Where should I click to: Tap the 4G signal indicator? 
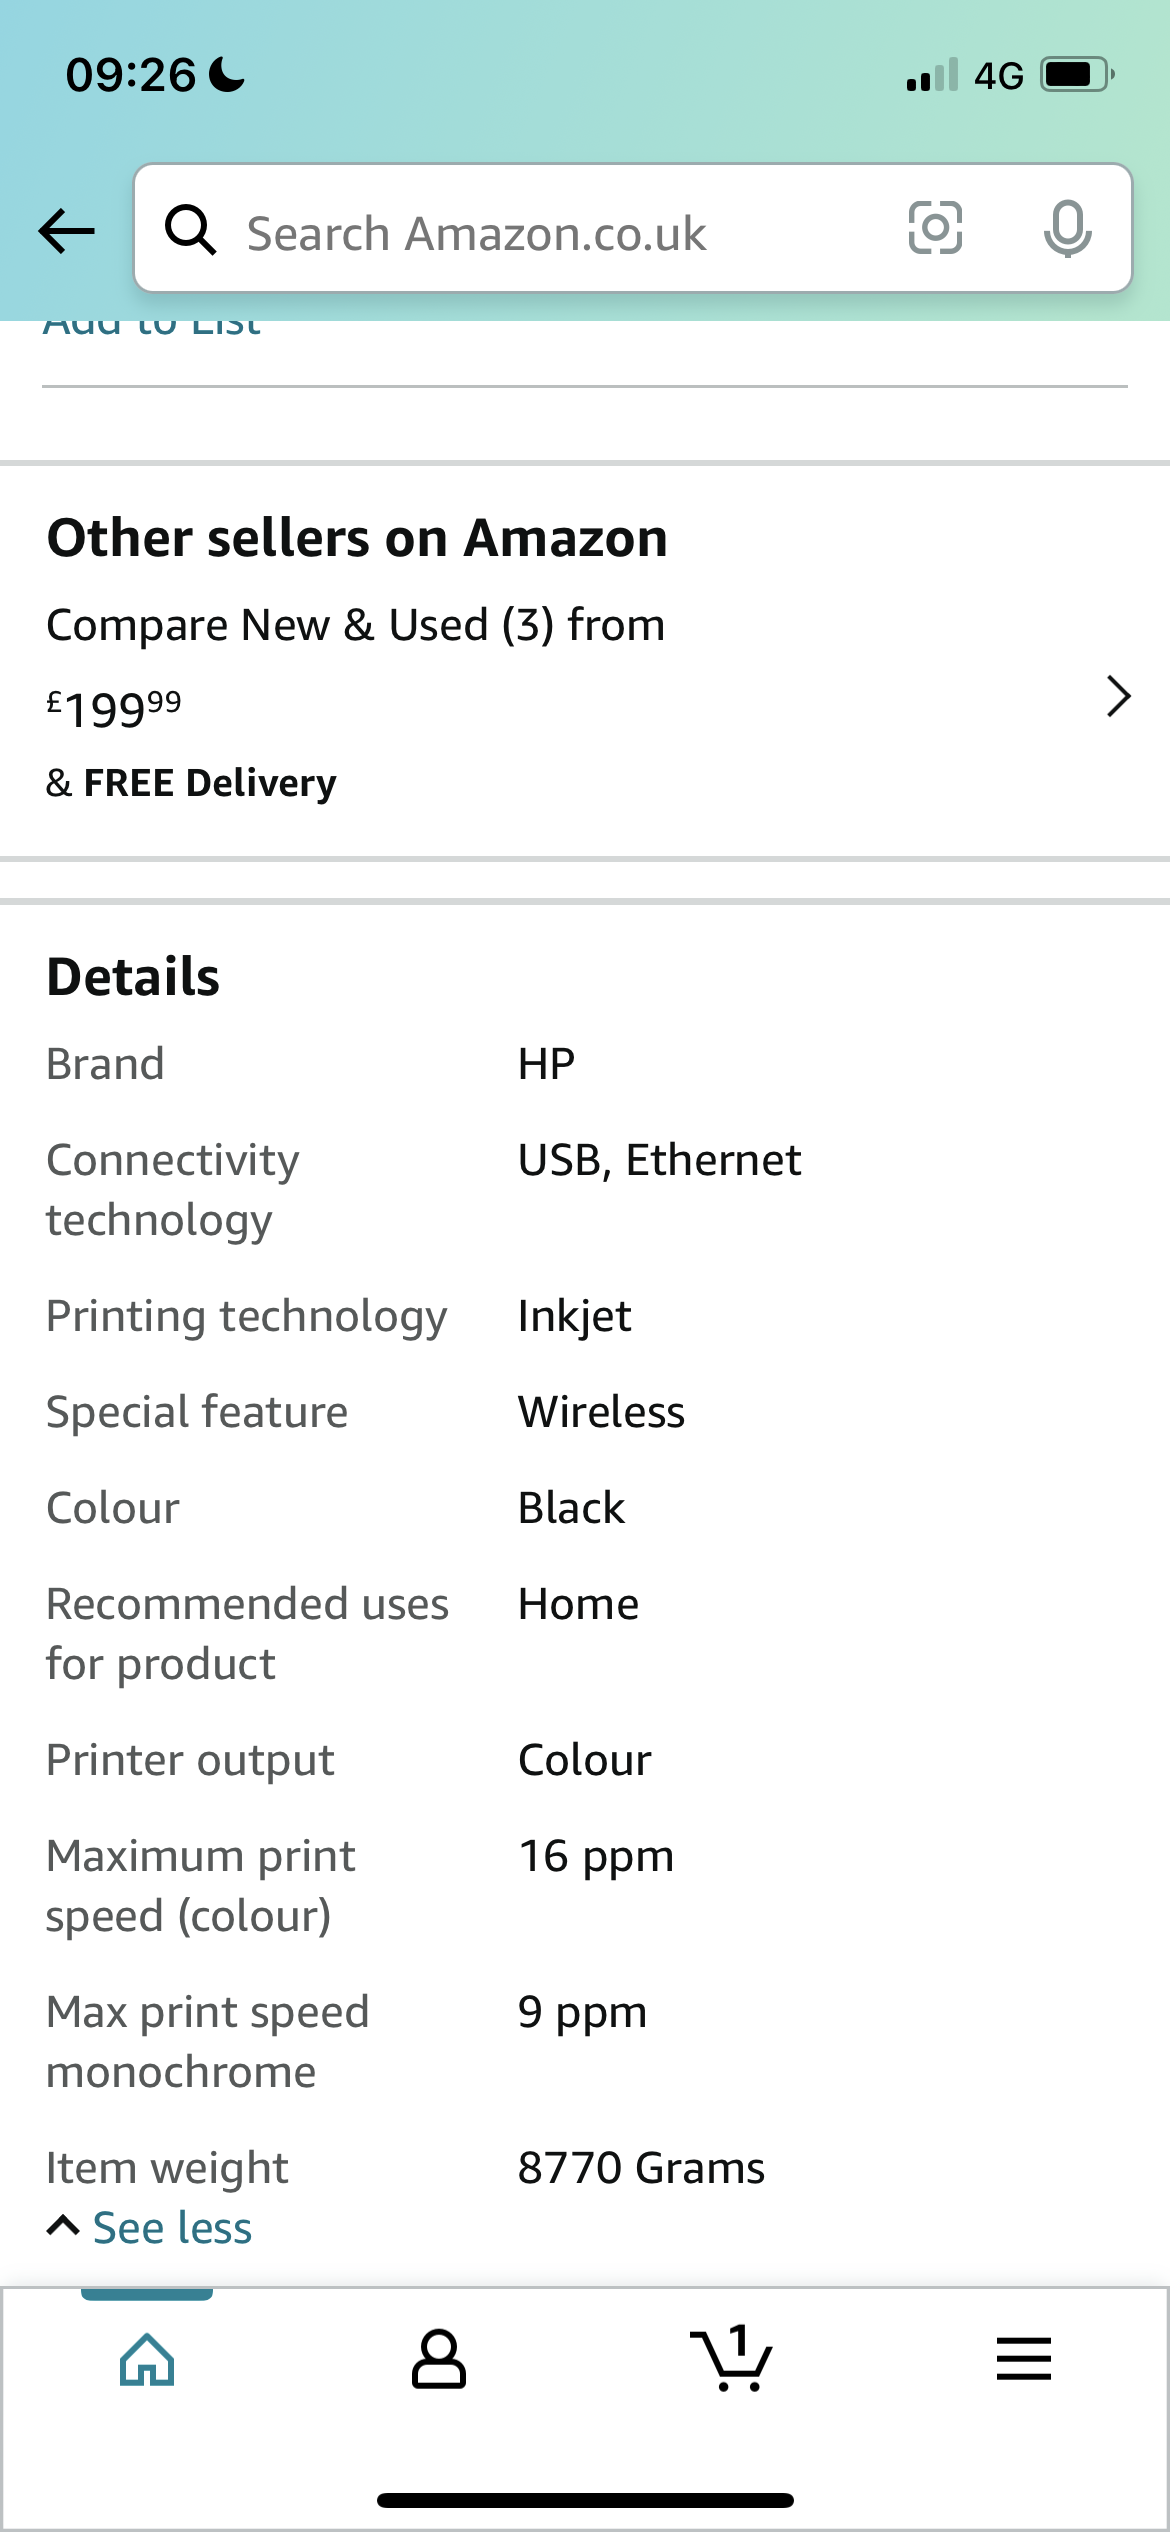click(998, 76)
